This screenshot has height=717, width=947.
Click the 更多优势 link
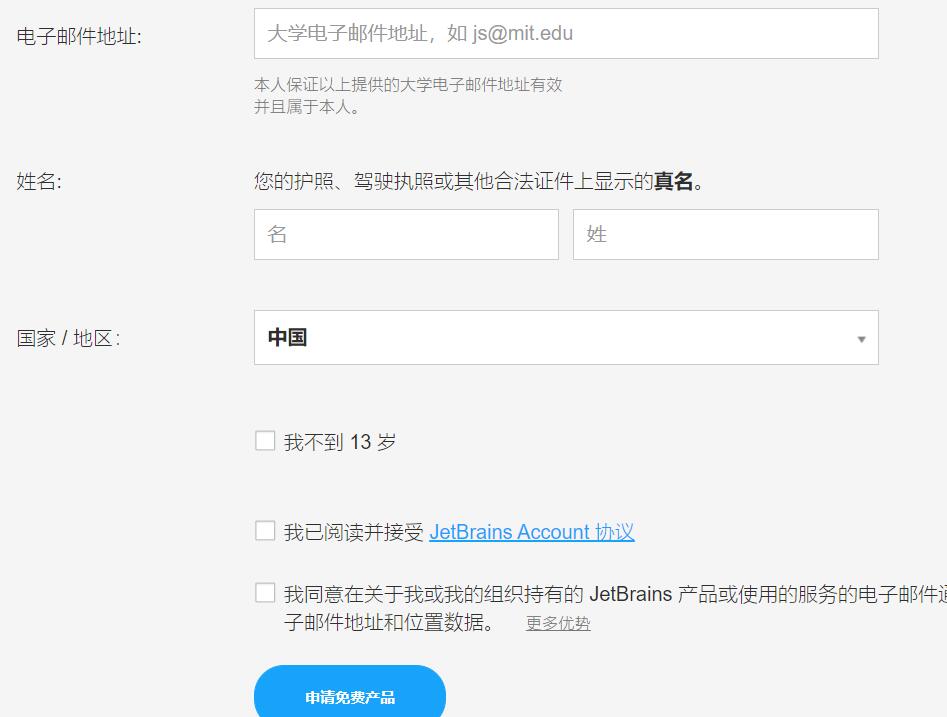tap(557, 623)
